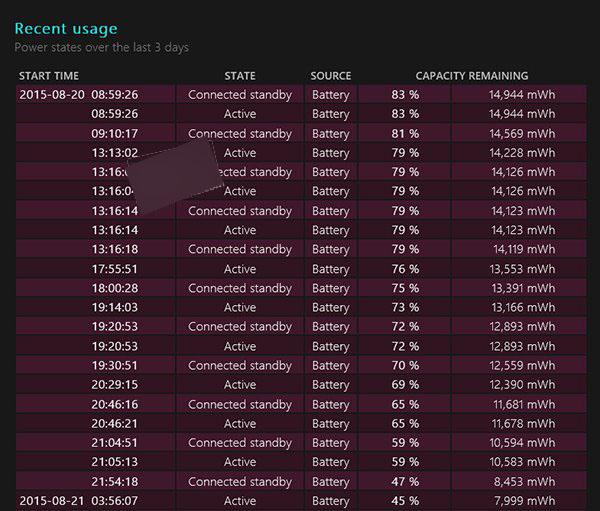The image size is (600, 511).
Task: Click the 47 % capacity percentage cell
Action: (405, 481)
